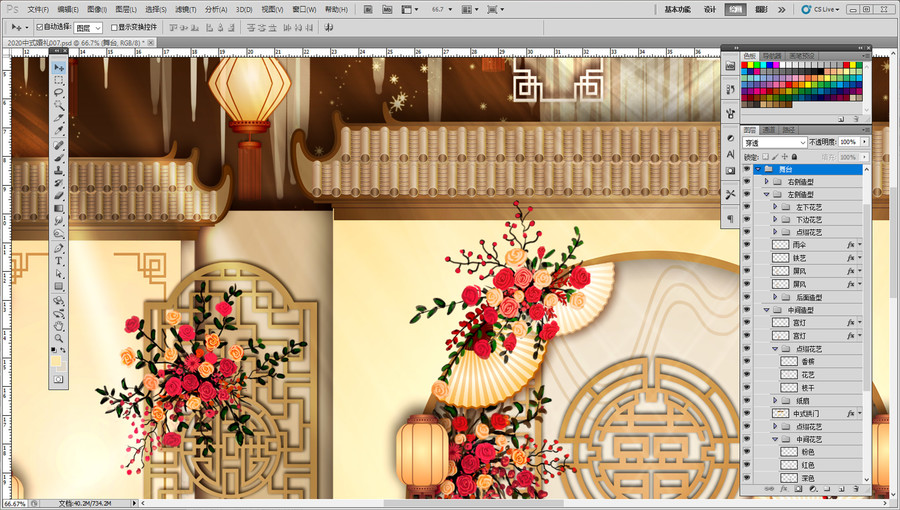The image size is (900, 510).
Task: Open the Paragraph panel icon in the dock
Action: click(x=730, y=219)
